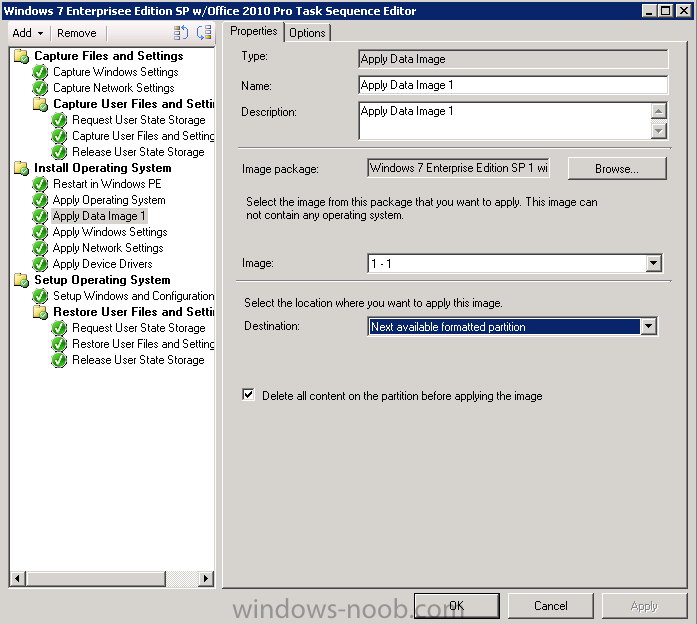This screenshot has height=624, width=697.
Task: Click OK to save the task sequence
Action: (457, 606)
